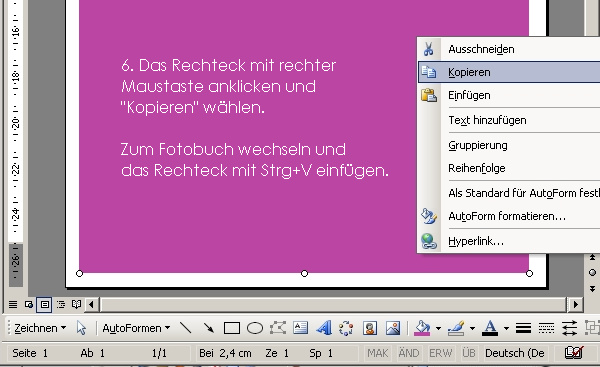Select the Line drawing tool
The image size is (600, 367).
point(186,328)
